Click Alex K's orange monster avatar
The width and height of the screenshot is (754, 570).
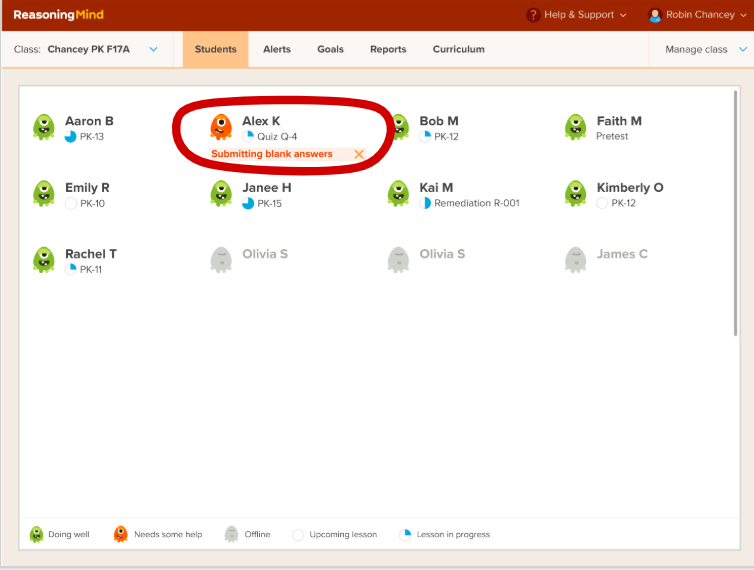[x=221, y=127]
